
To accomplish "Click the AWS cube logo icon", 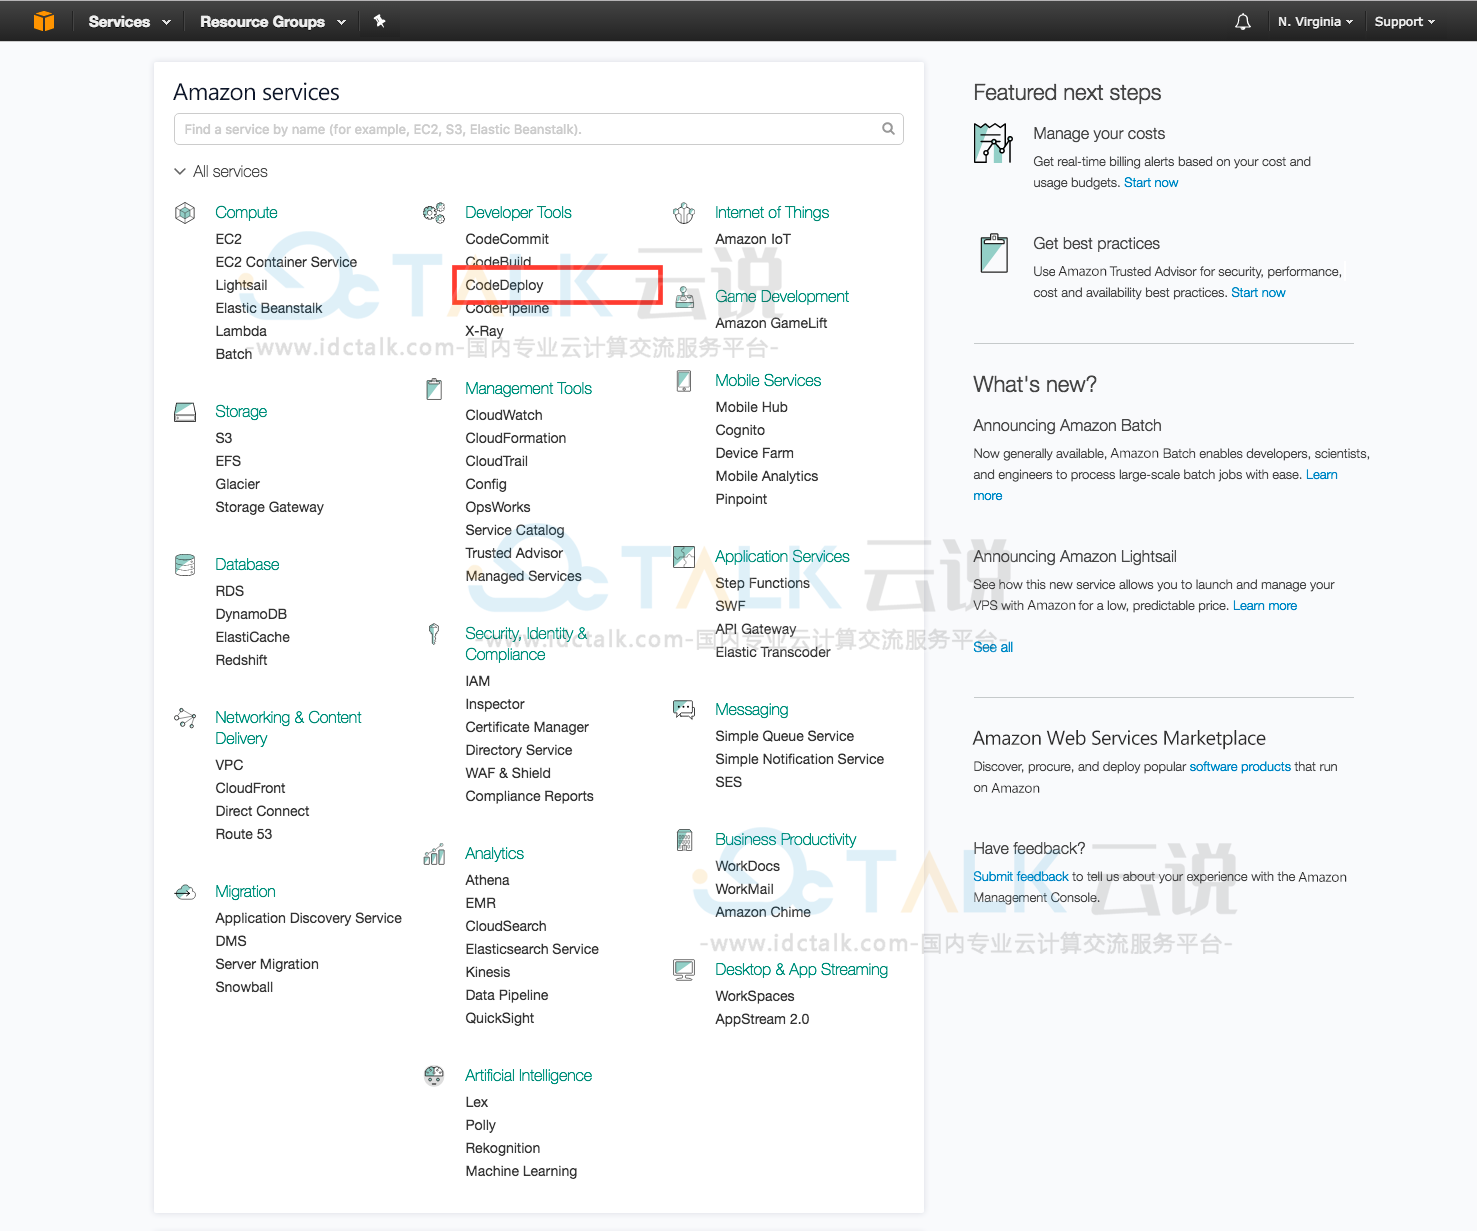I will [x=44, y=21].
